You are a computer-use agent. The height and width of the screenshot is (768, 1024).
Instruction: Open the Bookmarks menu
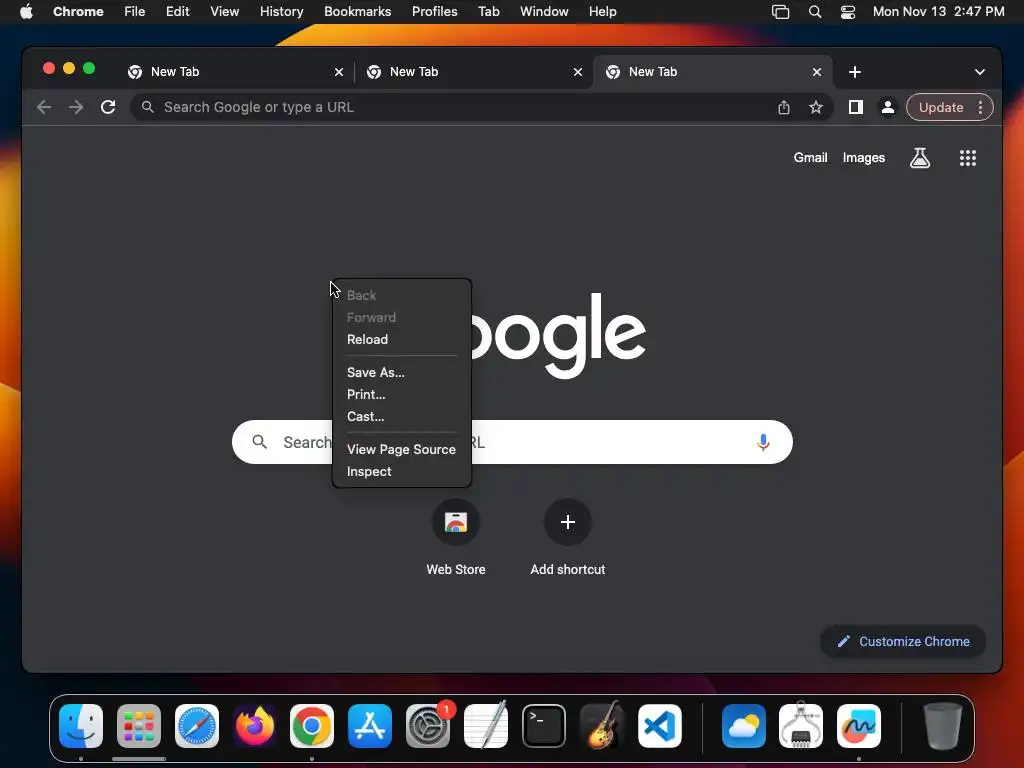point(357,12)
